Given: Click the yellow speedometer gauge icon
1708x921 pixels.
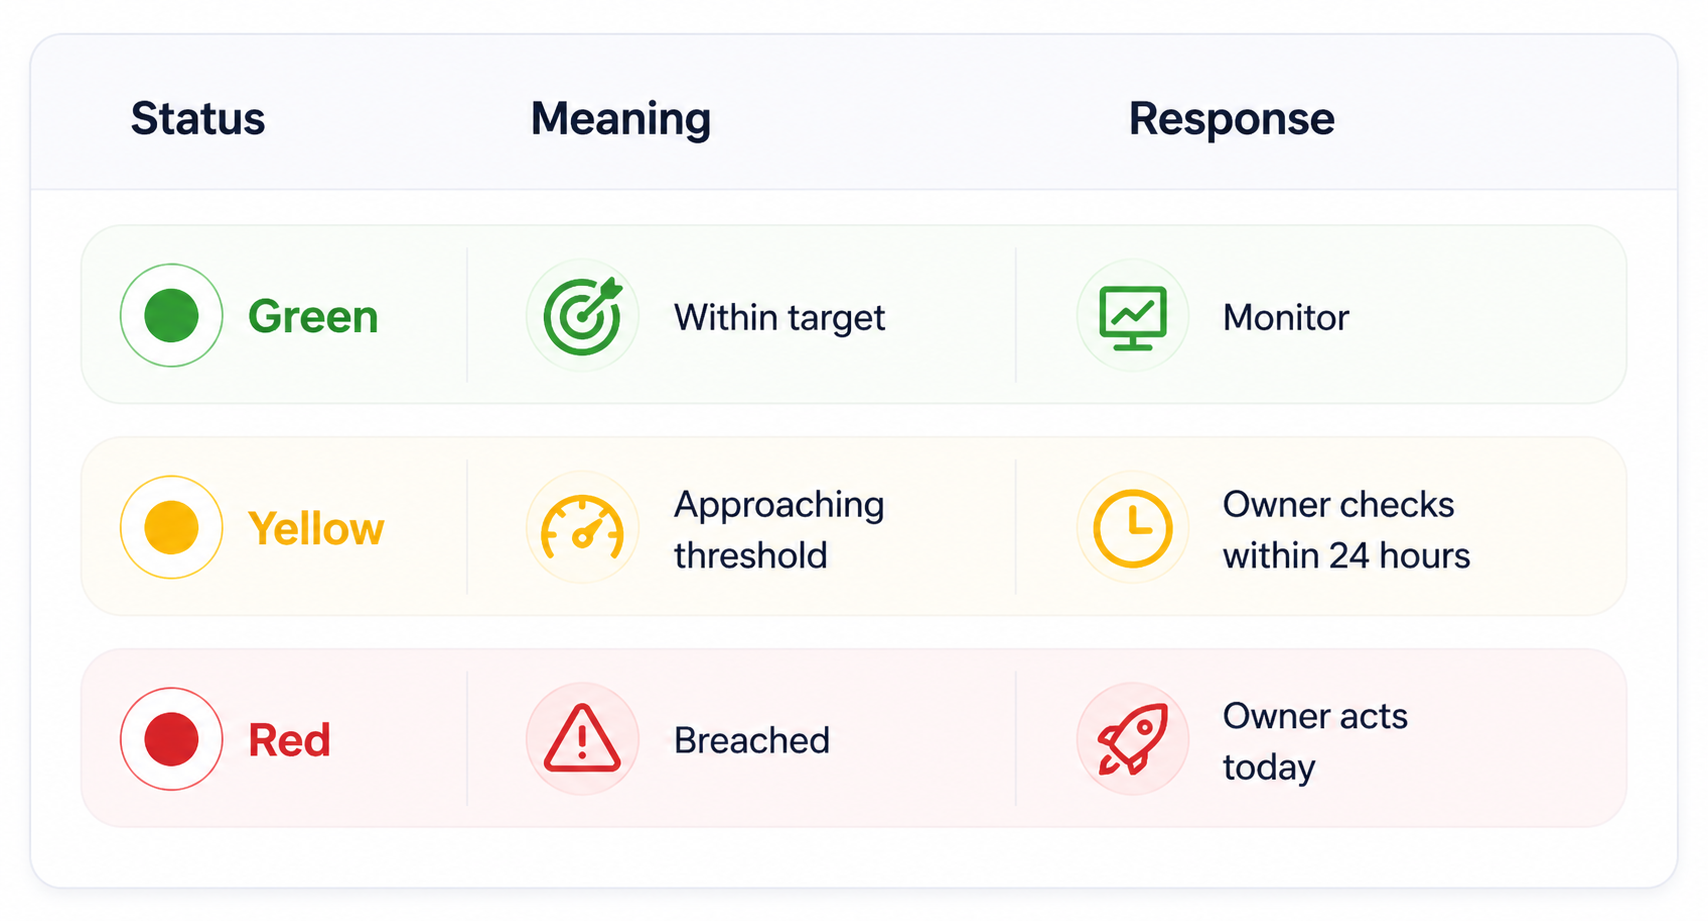Looking at the screenshot, I should 583,528.
